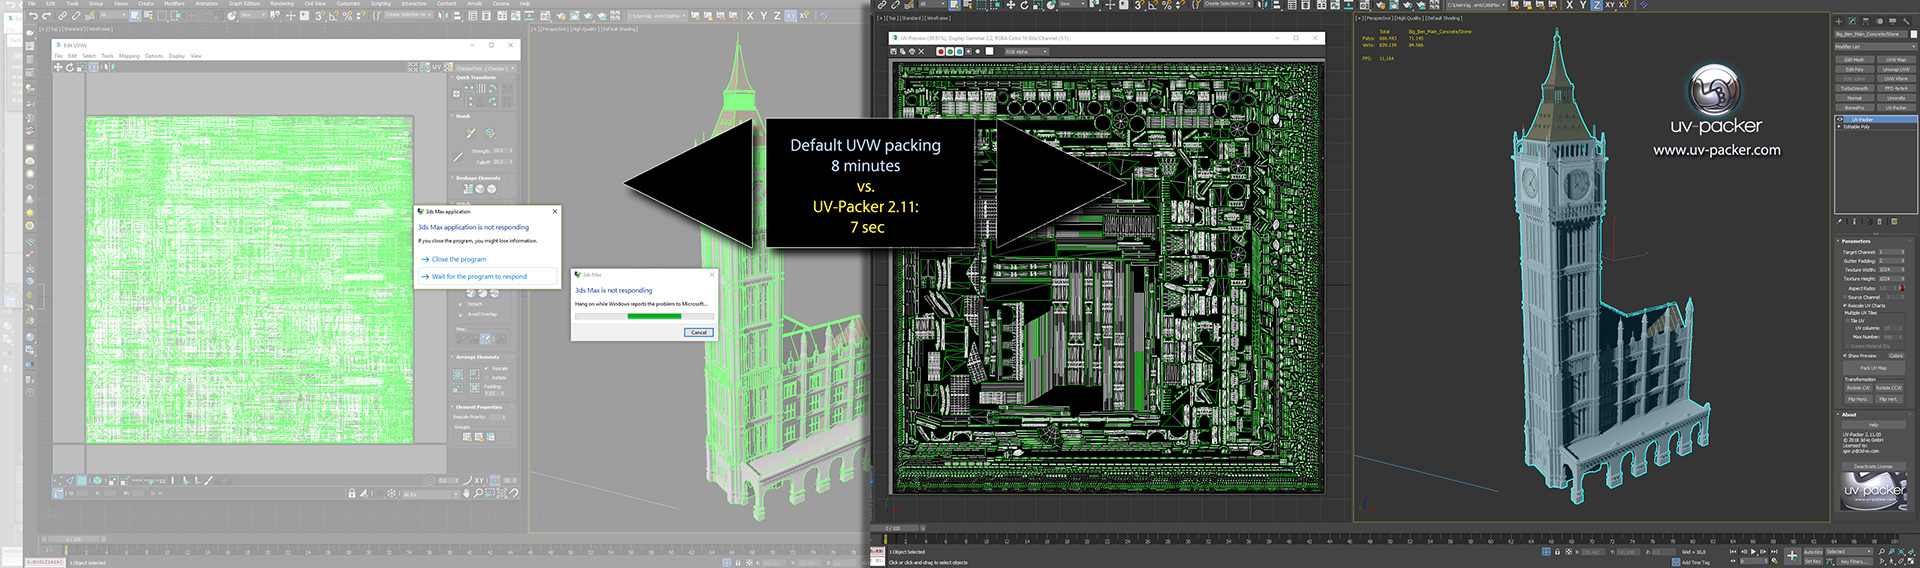The height and width of the screenshot is (568, 1920).
Task: Click the Flip Horiz. button in UV-Packer panel
Action: coord(1859,399)
